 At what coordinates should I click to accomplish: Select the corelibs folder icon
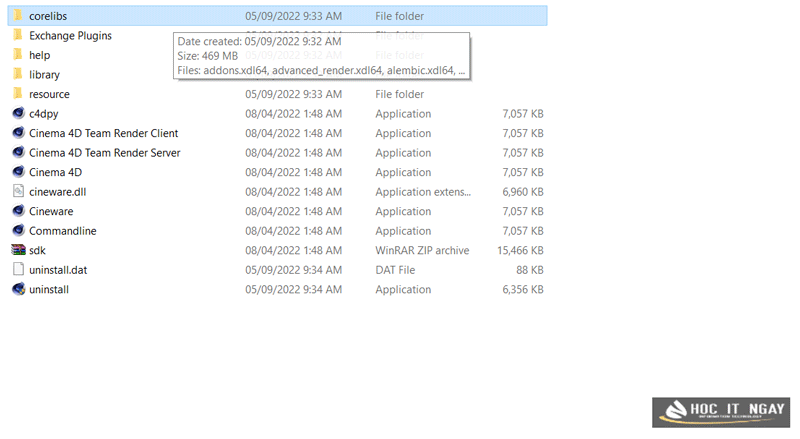point(18,15)
